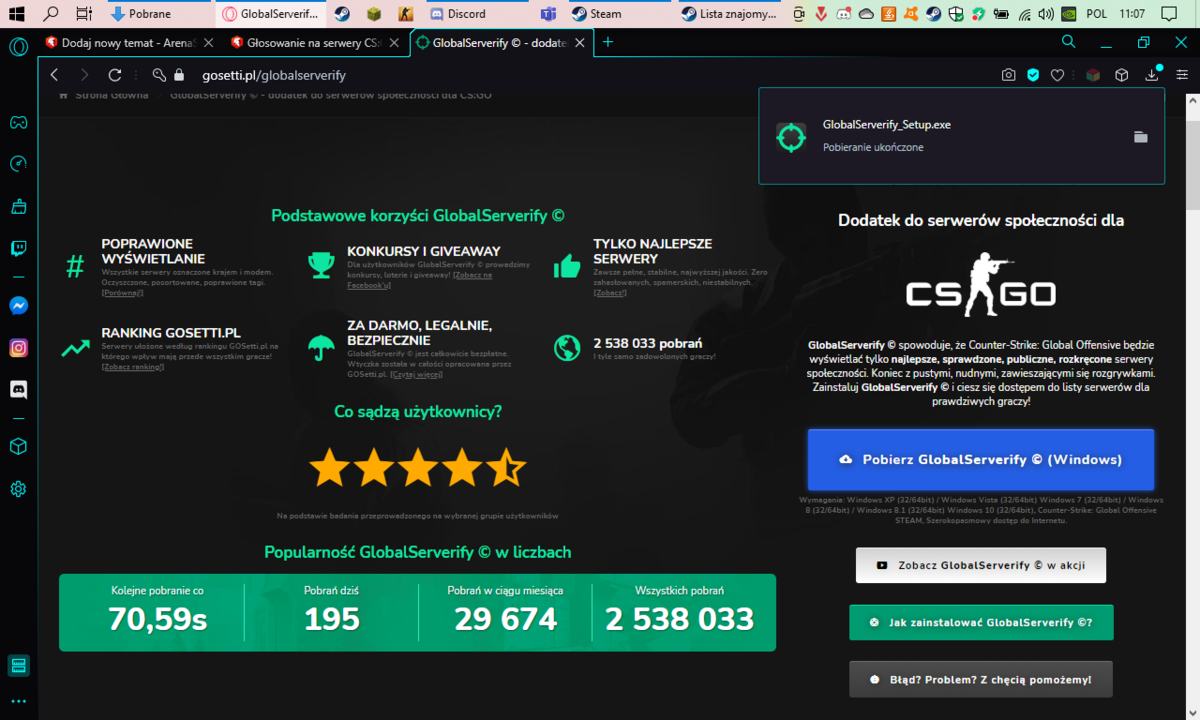
Task: Open Easy Setup sliders menu
Action: click(1182, 75)
